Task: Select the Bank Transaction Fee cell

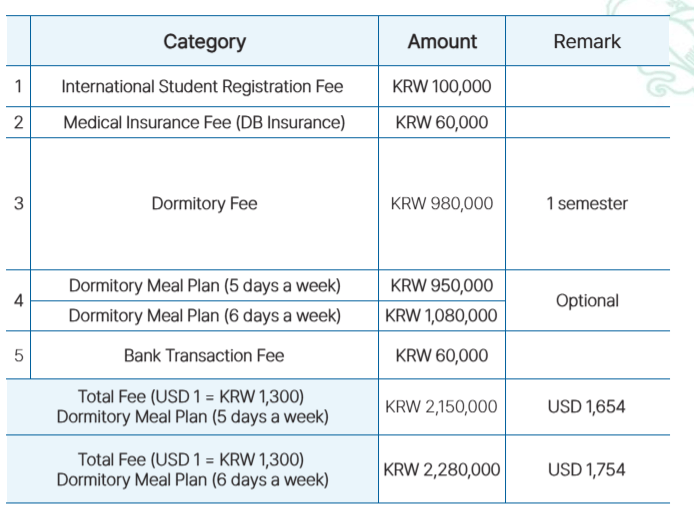Action: tap(204, 355)
